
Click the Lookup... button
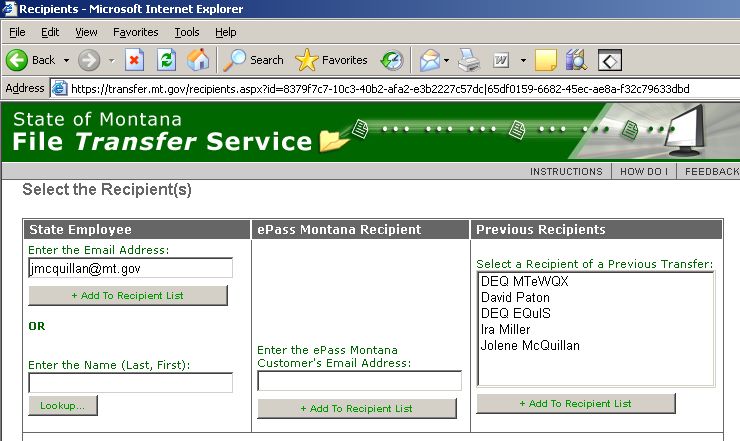tap(63, 406)
